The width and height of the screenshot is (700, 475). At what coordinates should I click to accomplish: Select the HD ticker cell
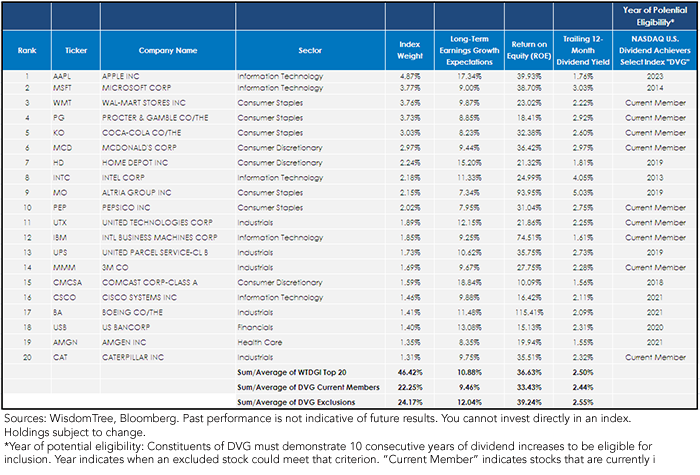pyautogui.click(x=58, y=163)
